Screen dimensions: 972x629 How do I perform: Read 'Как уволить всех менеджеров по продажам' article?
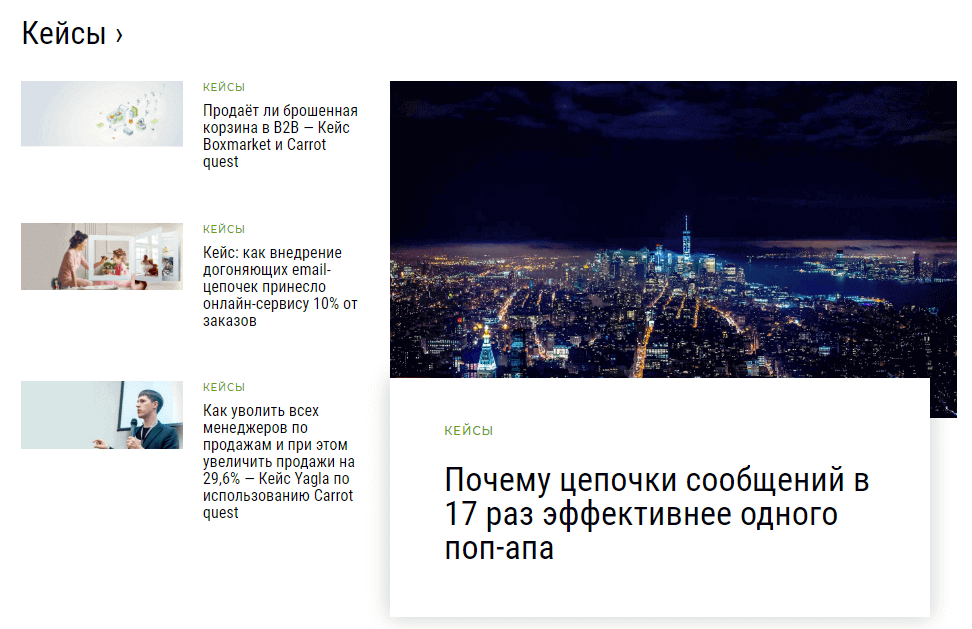pyautogui.click(x=280, y=462)
